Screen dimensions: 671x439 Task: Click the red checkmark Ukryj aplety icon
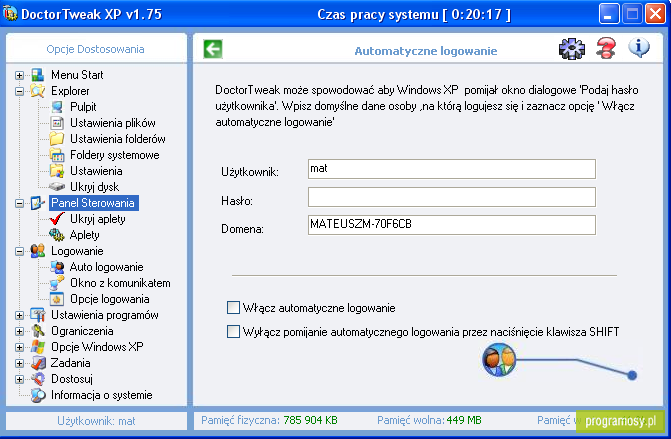point(57,219)
